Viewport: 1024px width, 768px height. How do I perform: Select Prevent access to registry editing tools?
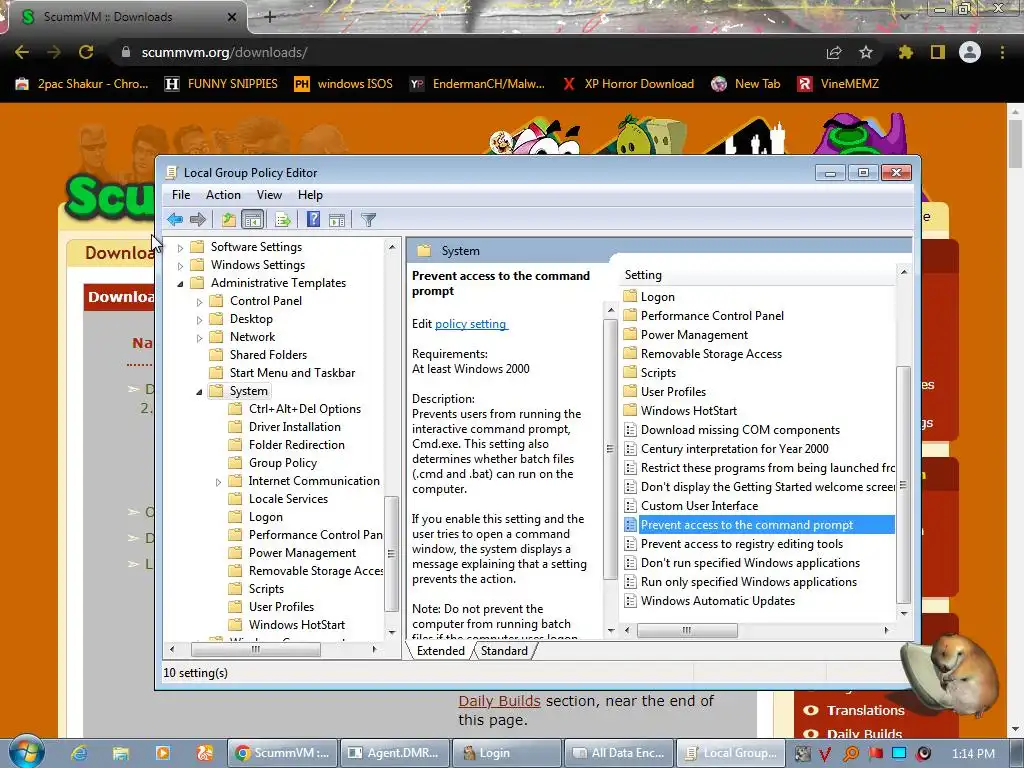pos(741,544)
